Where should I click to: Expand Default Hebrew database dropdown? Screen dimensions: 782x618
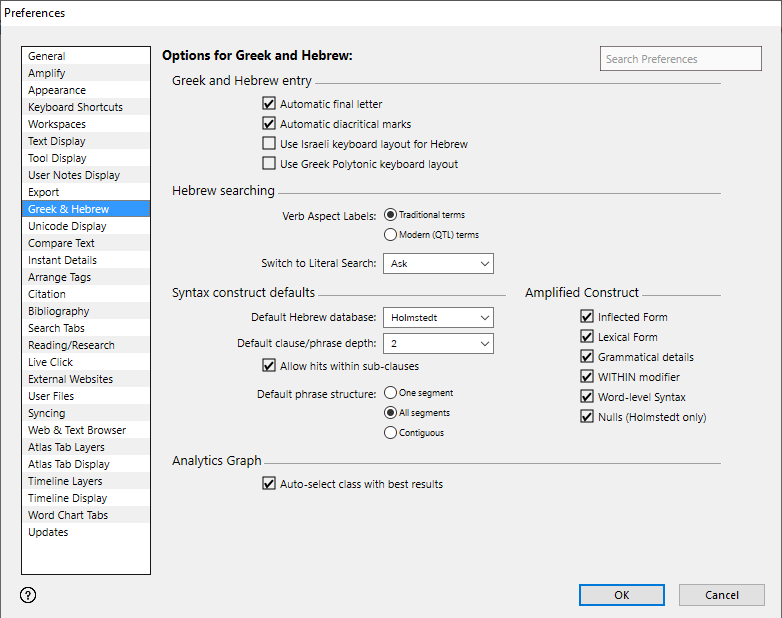[438, 318]
